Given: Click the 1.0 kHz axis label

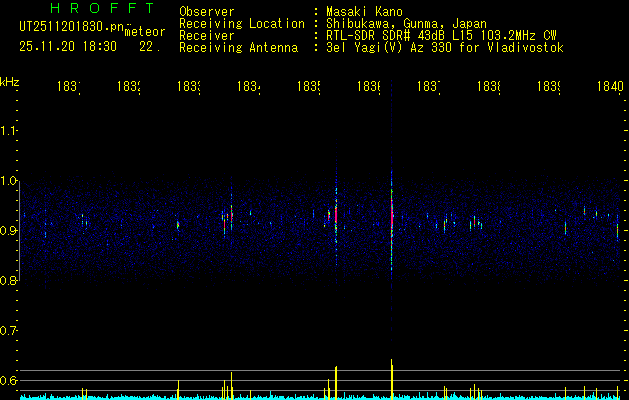Looking at the screenshot, I should 8,181.
